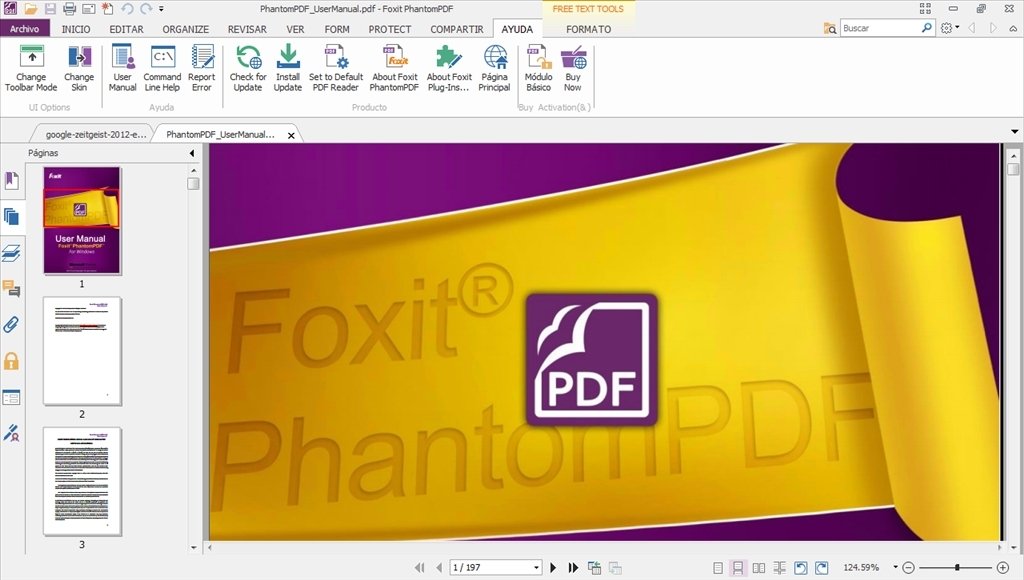Switch to the FORMATO tab
The width and height of the screenshot is (1024, 580).
[x=588, y=29]
